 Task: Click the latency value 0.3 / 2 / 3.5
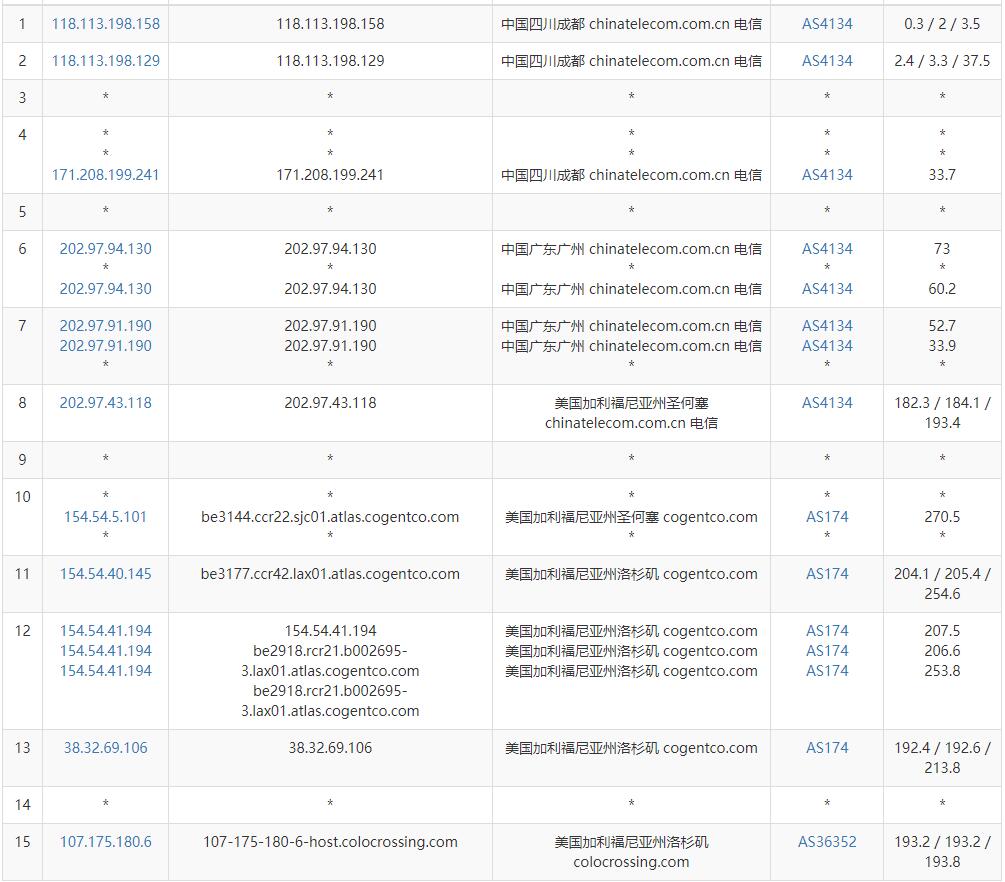(942, 24)
